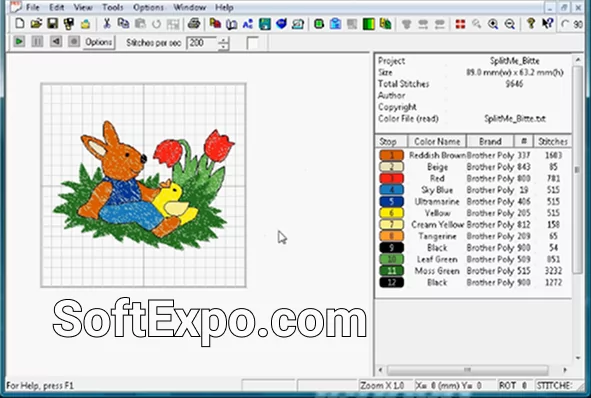
Task: Click the step back arrow simulation button
Action: [56, 41]
